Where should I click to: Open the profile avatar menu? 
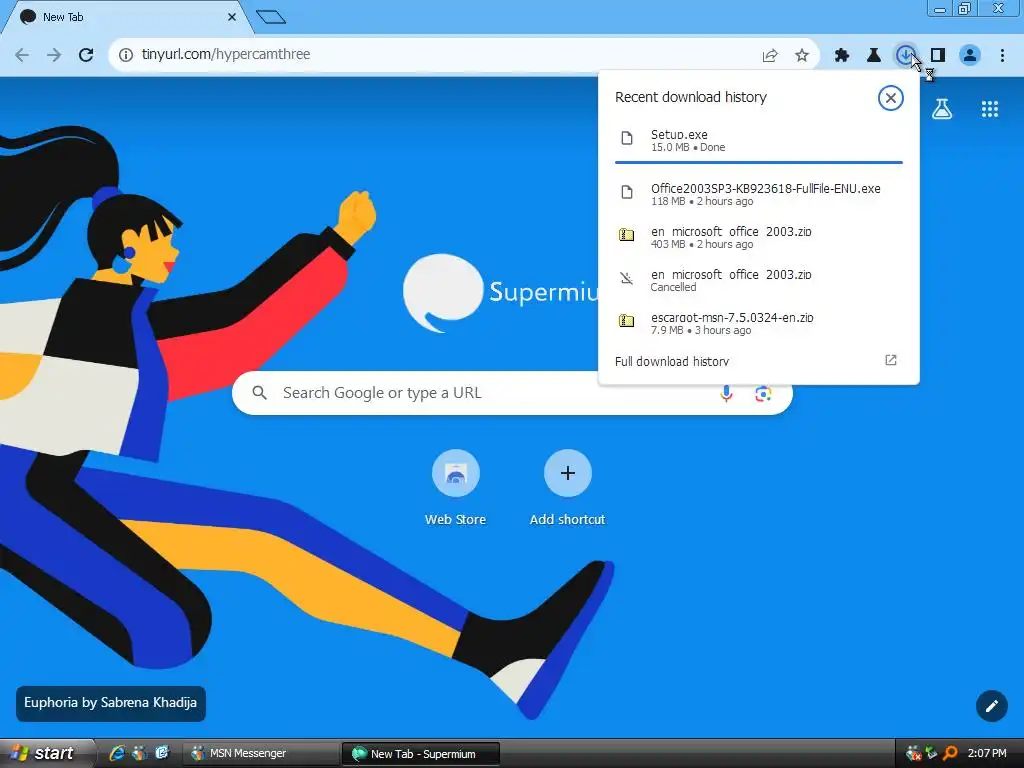970,56
